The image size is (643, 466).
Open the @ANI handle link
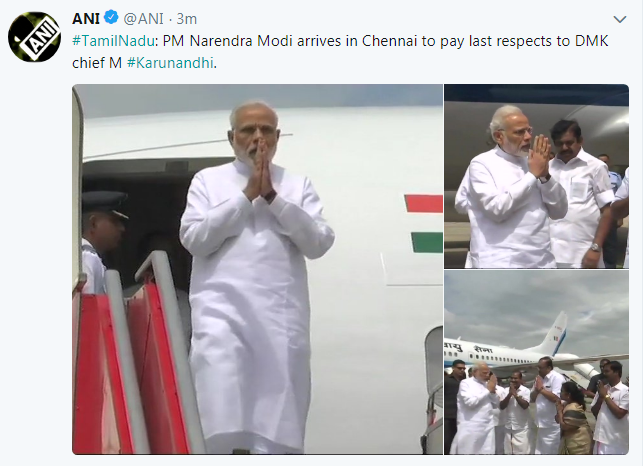(144, 18)
